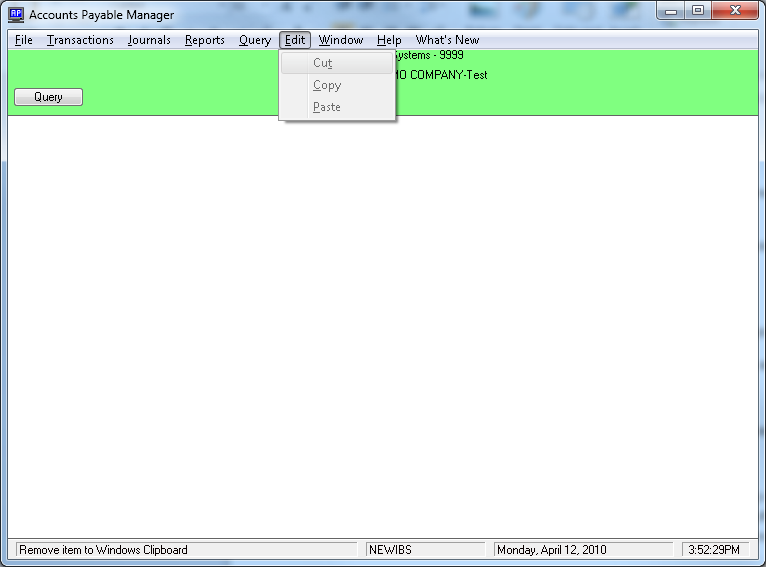Click the NEWIBS status bar panel
Screen dimensions: 766x567
click(x=426, y=550)
